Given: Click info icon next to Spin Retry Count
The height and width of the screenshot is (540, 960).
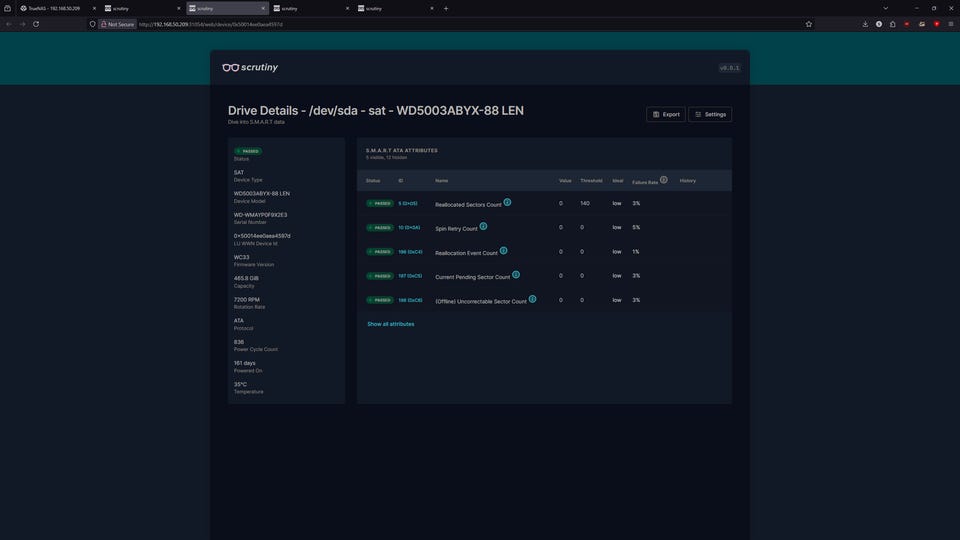Looking at the screenshot, I should [483, 227].
